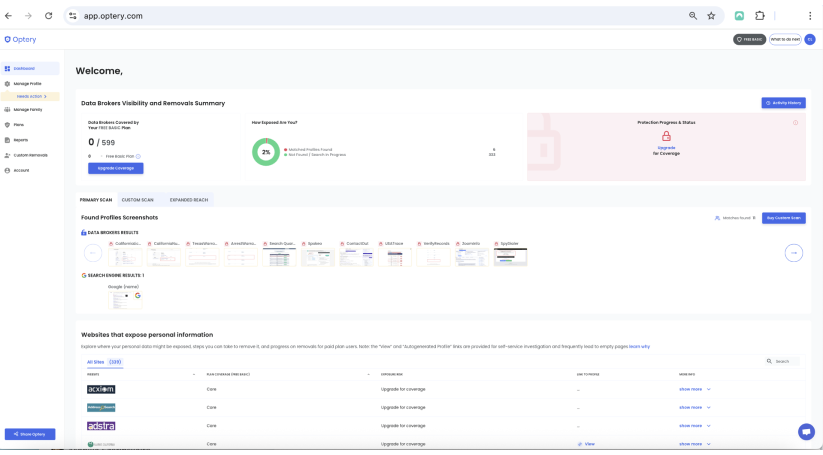Open the VerifyRecords screenshot thumbnail
The height and width of the screenshot is (455, 823).
[x=434, y=257]
